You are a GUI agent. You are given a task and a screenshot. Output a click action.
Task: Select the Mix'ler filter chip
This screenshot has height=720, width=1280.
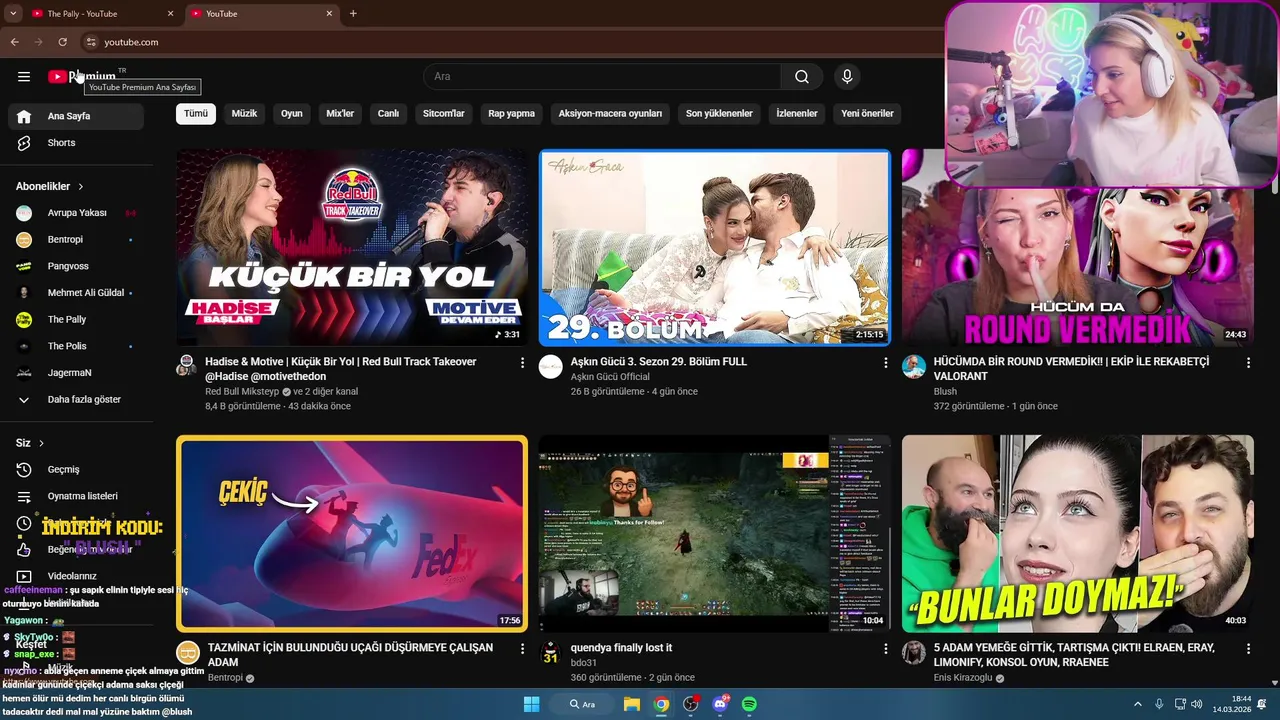pos(340,114)
